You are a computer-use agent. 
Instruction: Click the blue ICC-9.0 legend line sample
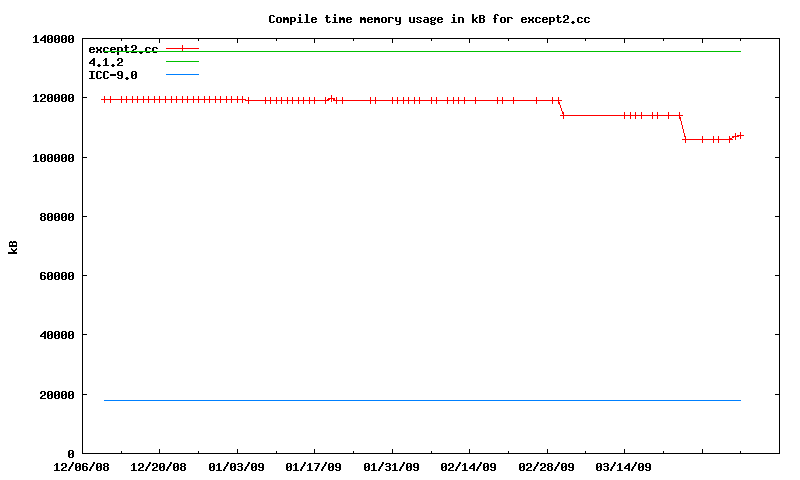tap(183, 75)
